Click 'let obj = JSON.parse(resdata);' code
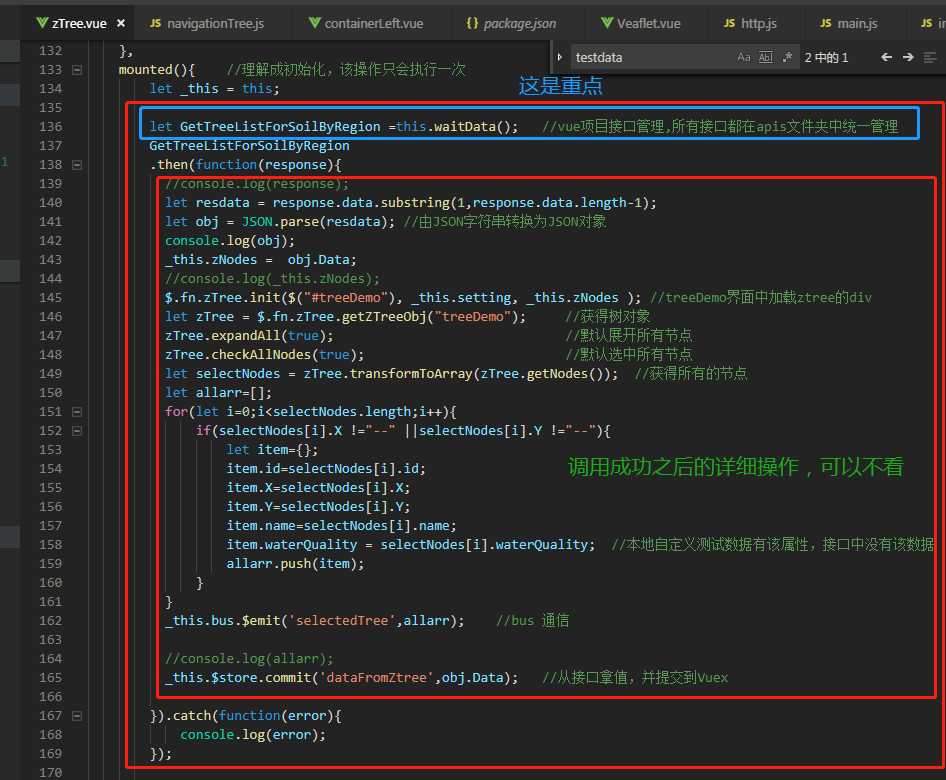Screen dimensions: 946x780 click(x=280, y=222)
